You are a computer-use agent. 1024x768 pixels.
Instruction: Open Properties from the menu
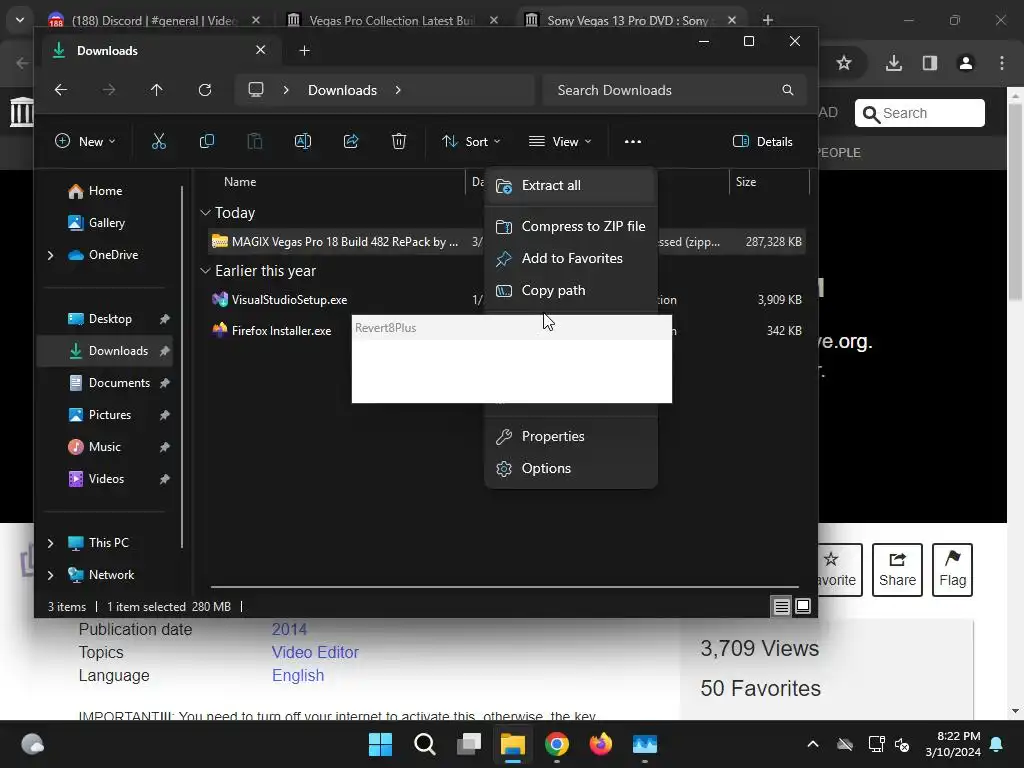[571, 436]
